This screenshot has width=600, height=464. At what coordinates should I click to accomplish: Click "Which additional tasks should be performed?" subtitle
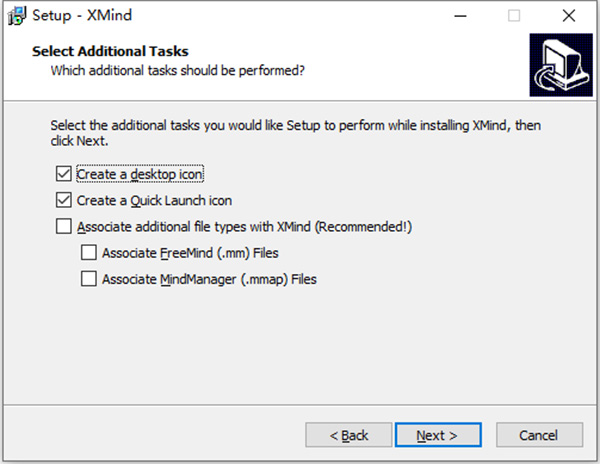(177, 71)
